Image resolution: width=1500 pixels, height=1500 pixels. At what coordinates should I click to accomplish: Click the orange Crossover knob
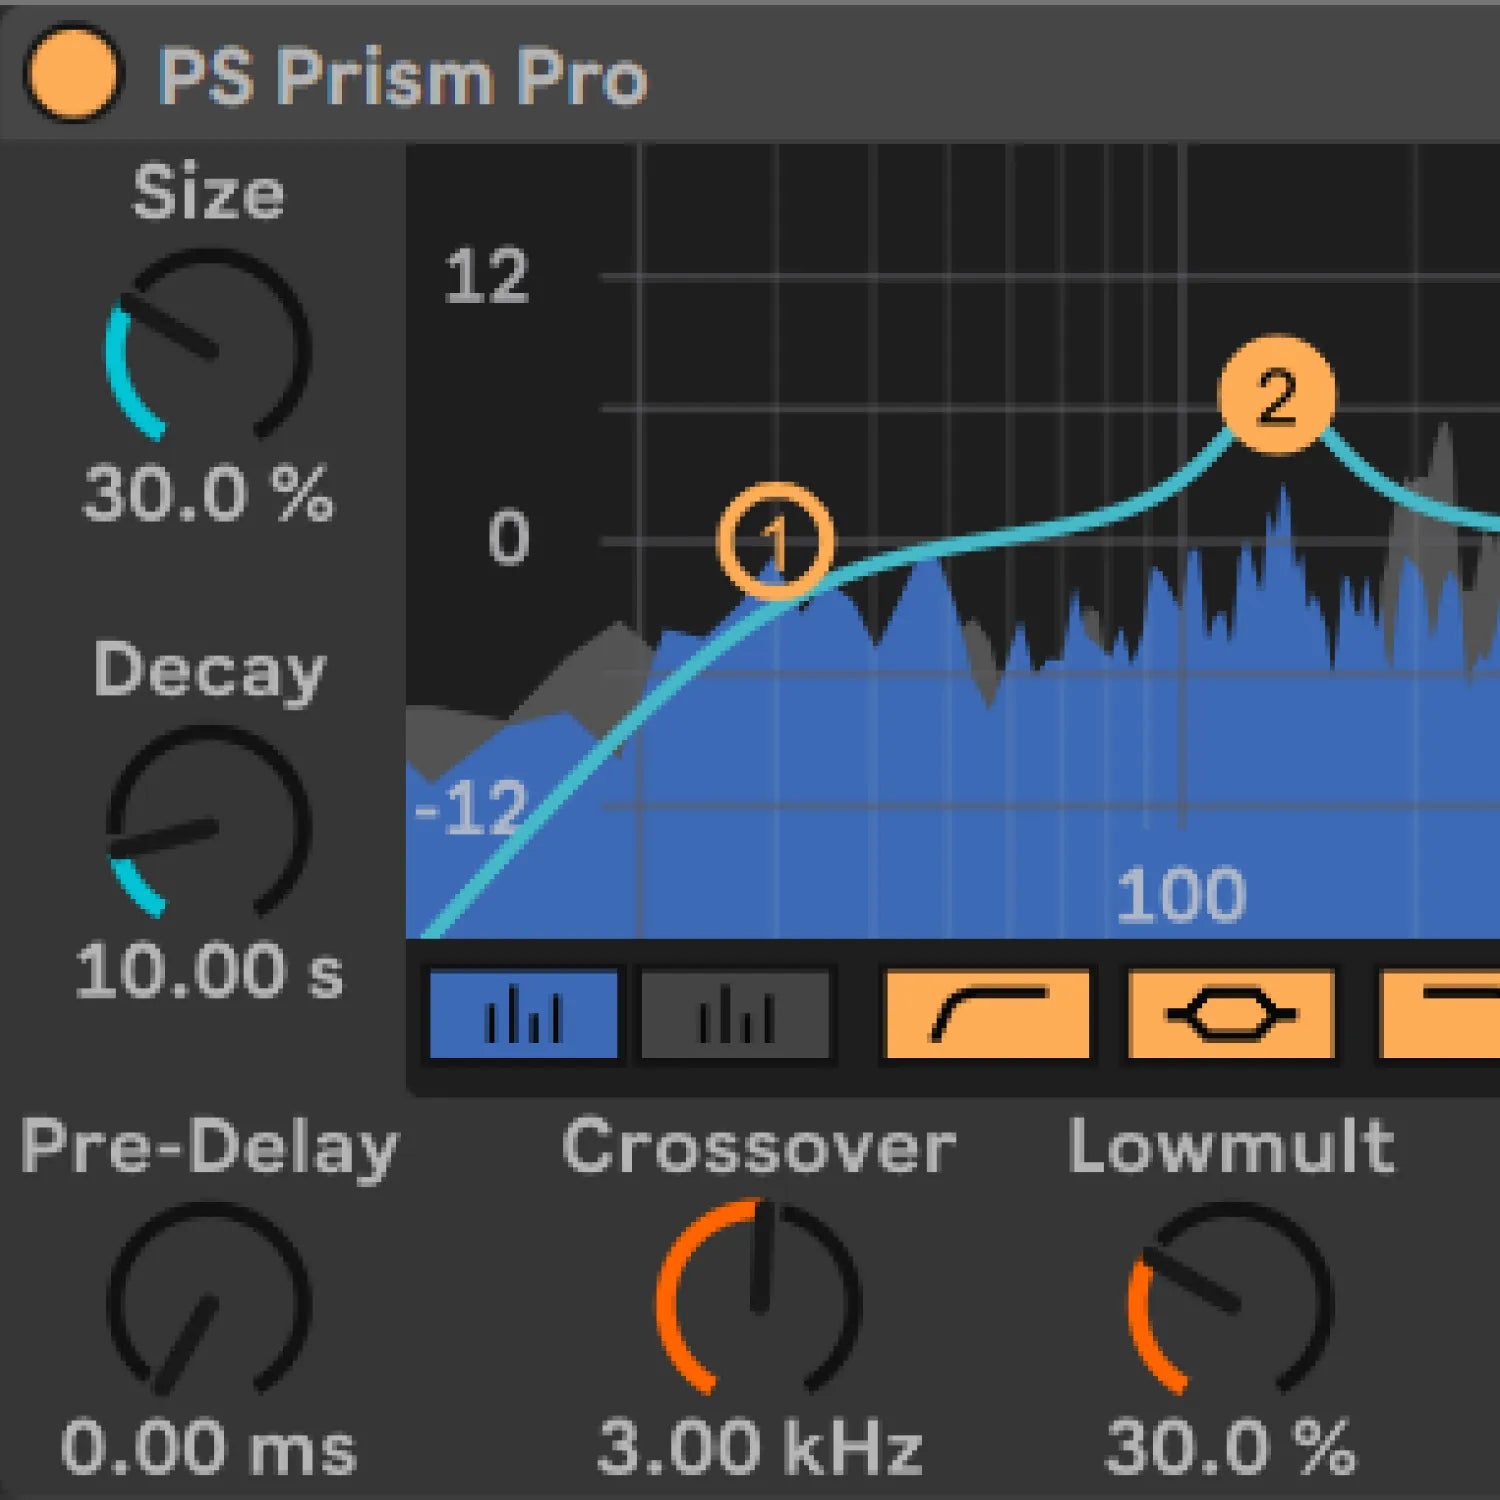(758, 1298)
